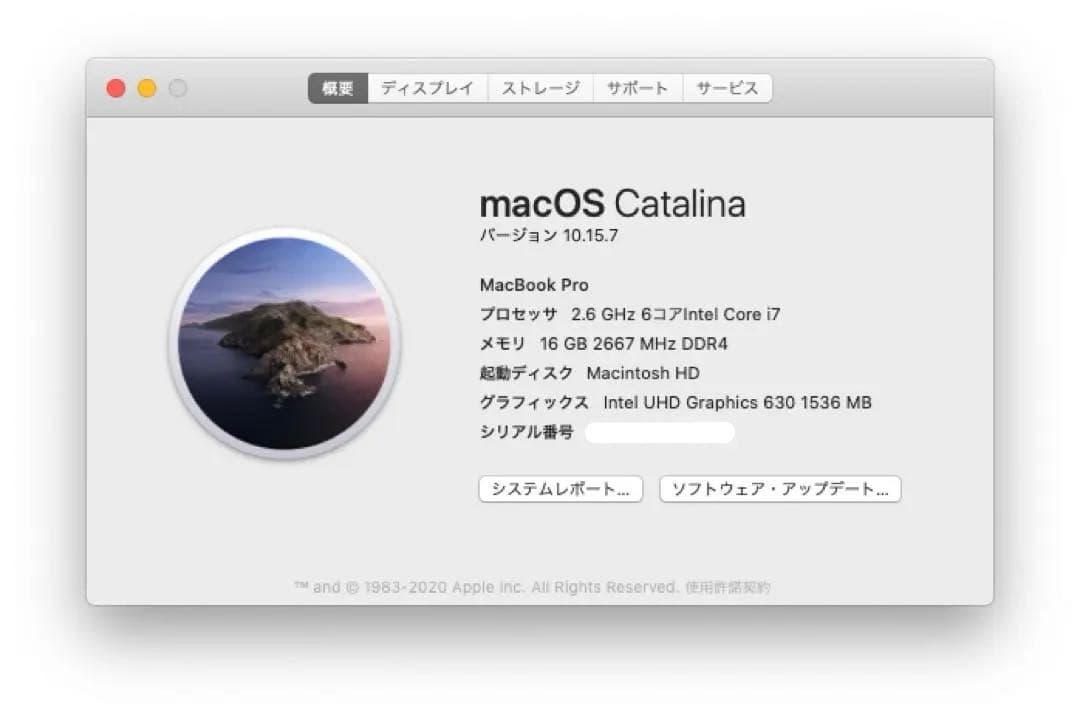1080x720 pixels.
Task: Click the macOS Catalina title
Action: pyautogui.click(x=614, y=203)
